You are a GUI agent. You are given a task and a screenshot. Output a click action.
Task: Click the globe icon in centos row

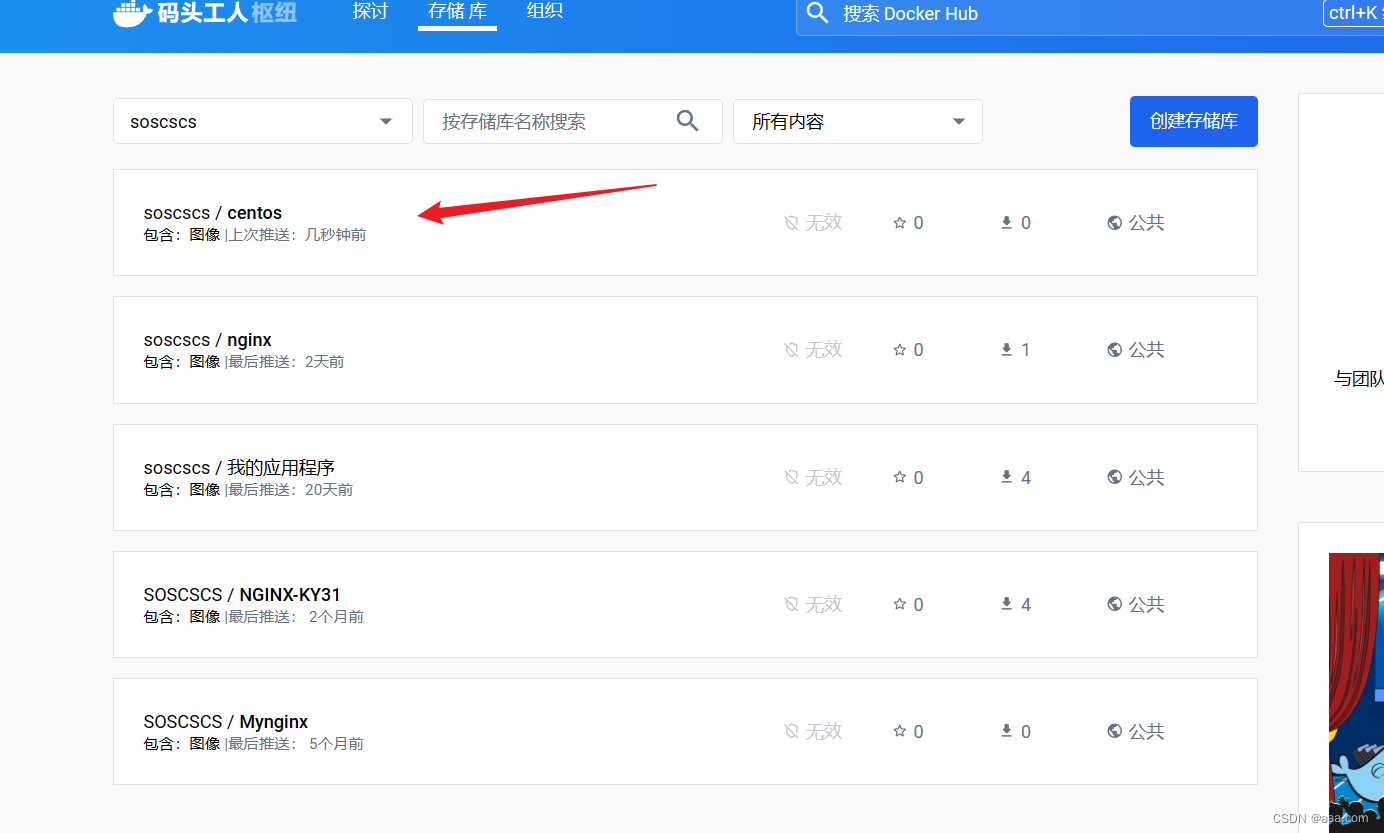coord(1115,223)
